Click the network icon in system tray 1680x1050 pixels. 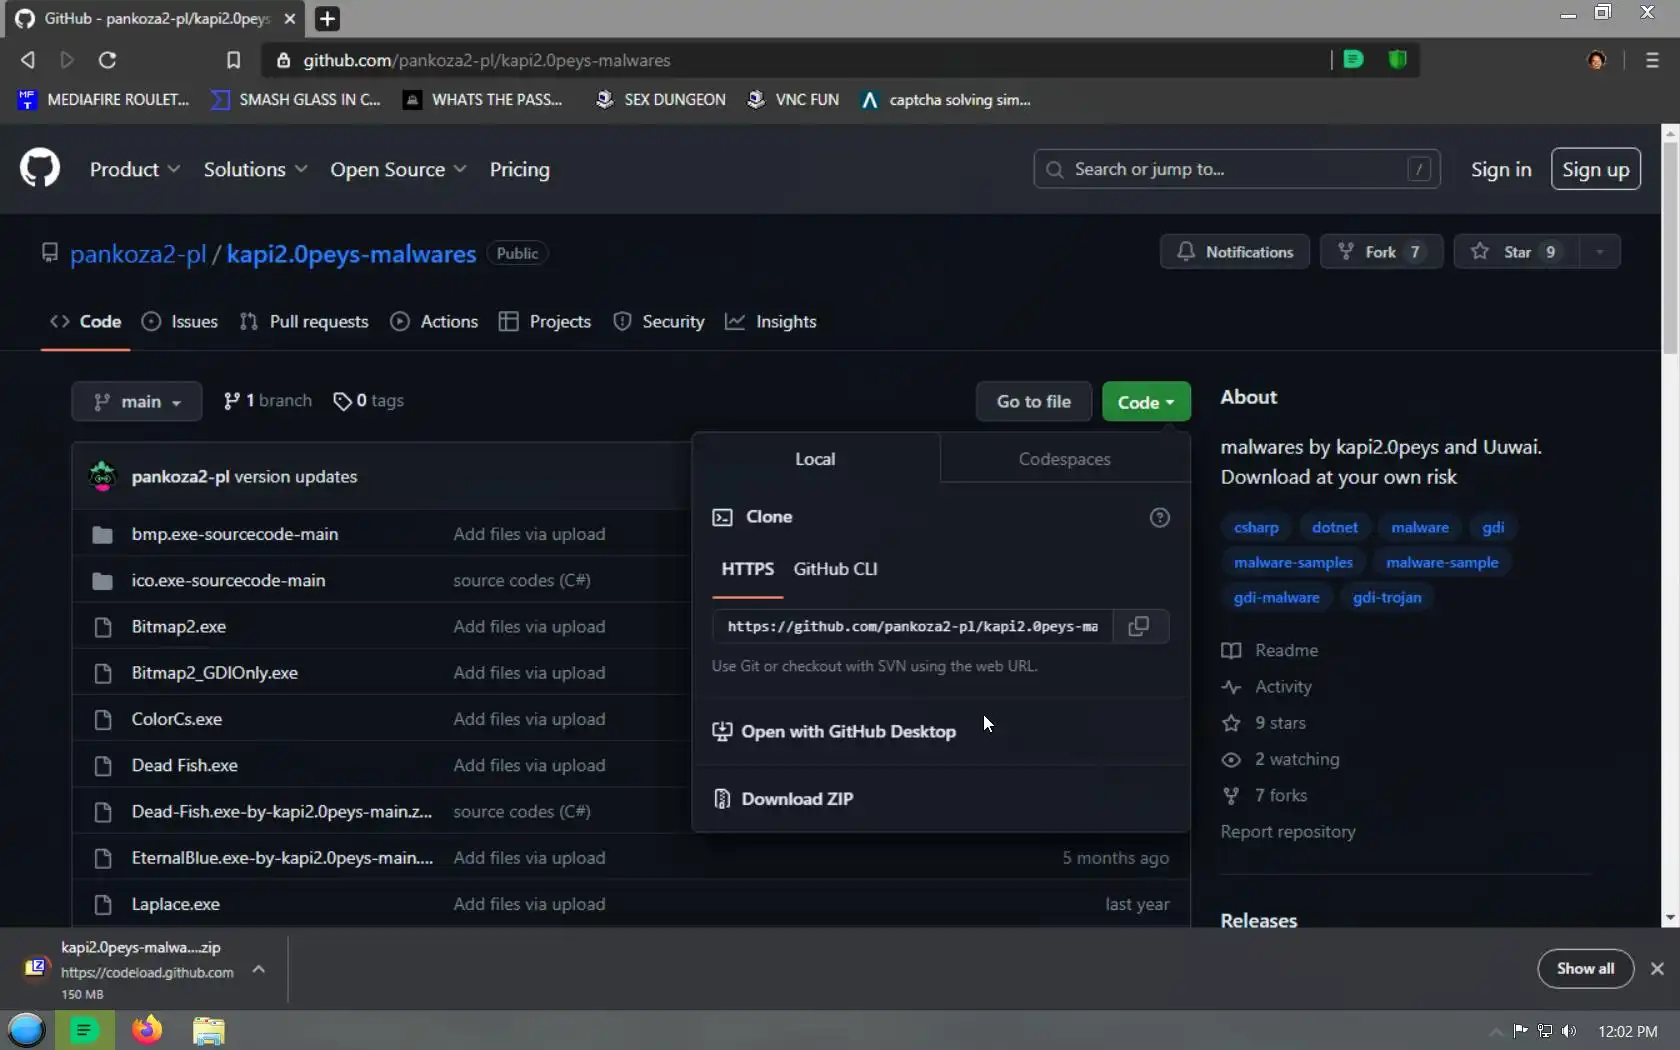[x=1545, y=1031]
